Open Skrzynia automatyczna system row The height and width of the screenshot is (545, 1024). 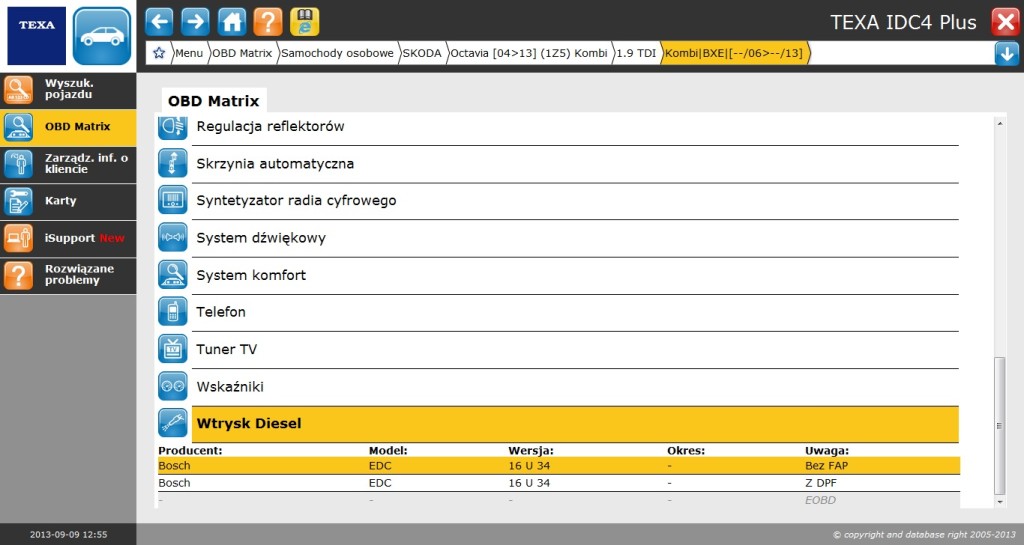click(x=575, y=164)
